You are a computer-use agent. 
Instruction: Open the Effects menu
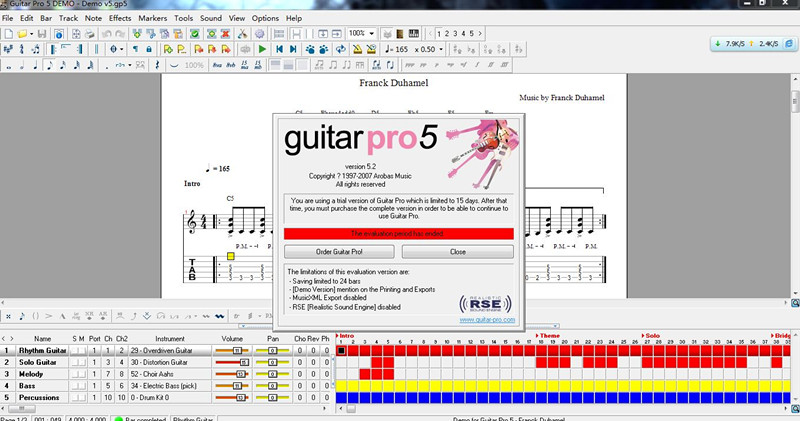[x=120, y=18]
